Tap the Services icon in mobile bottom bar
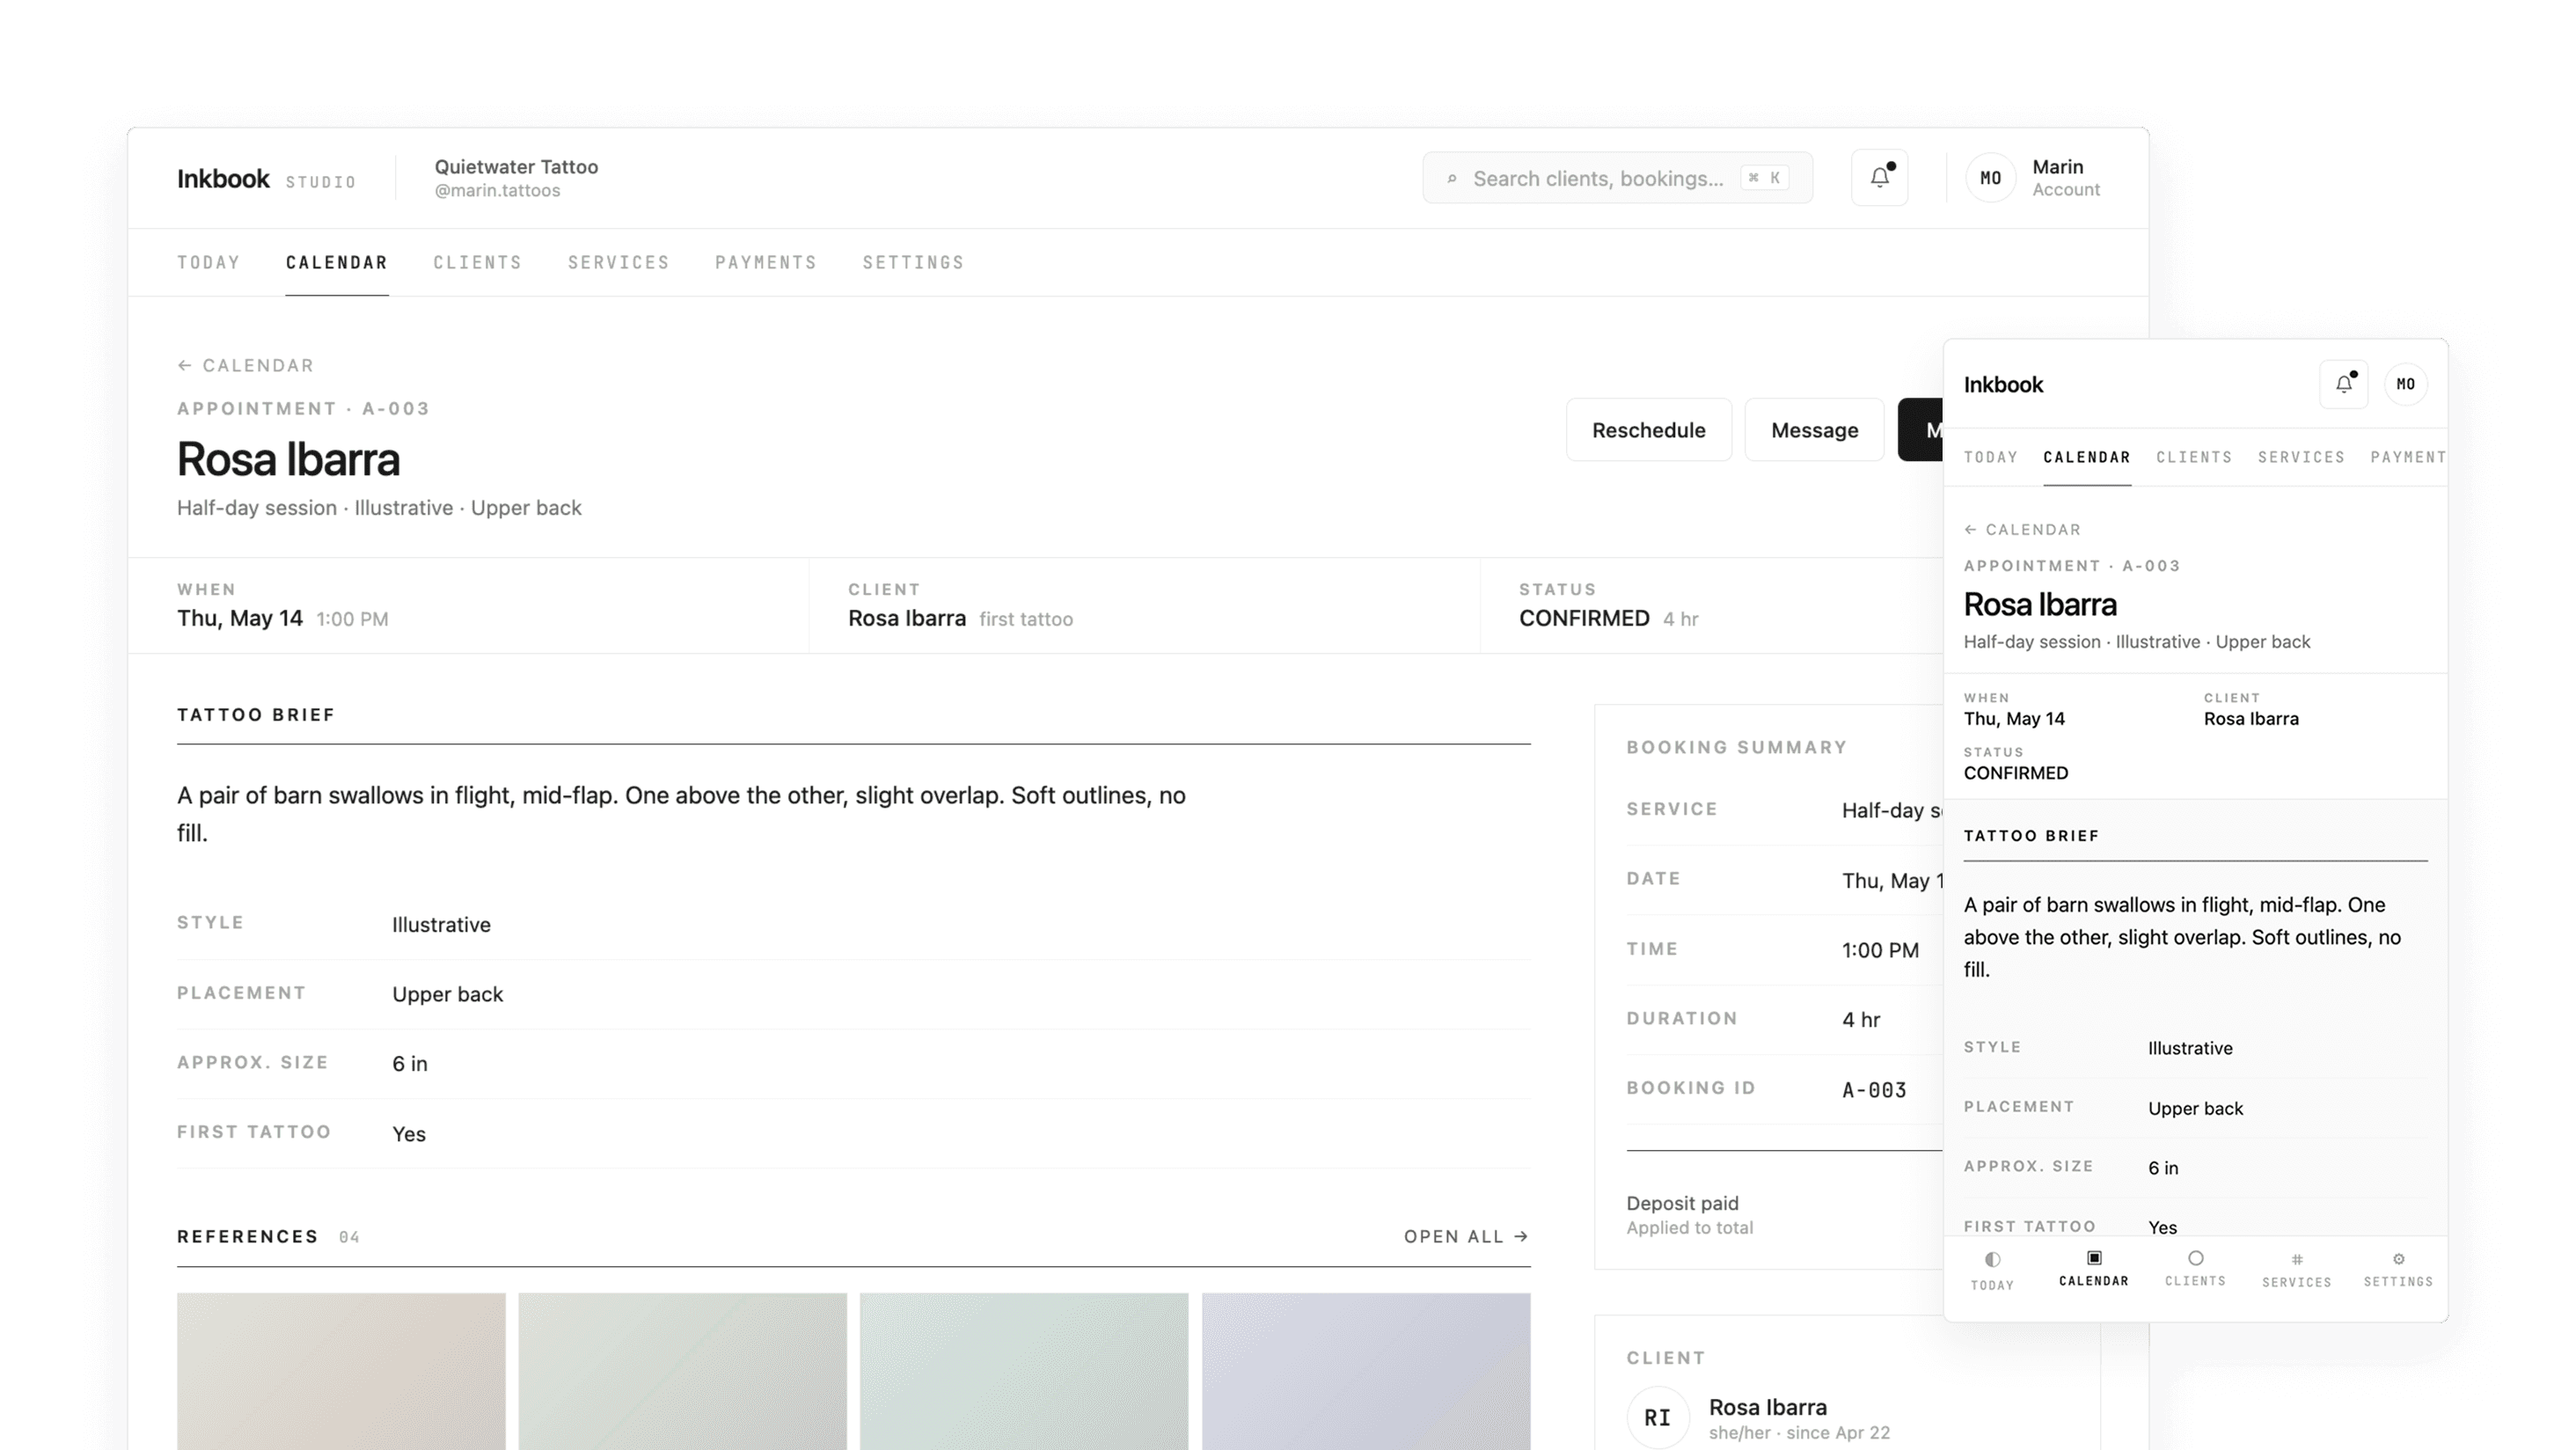The image size is (2576, 1450). coord(2297,1259)
